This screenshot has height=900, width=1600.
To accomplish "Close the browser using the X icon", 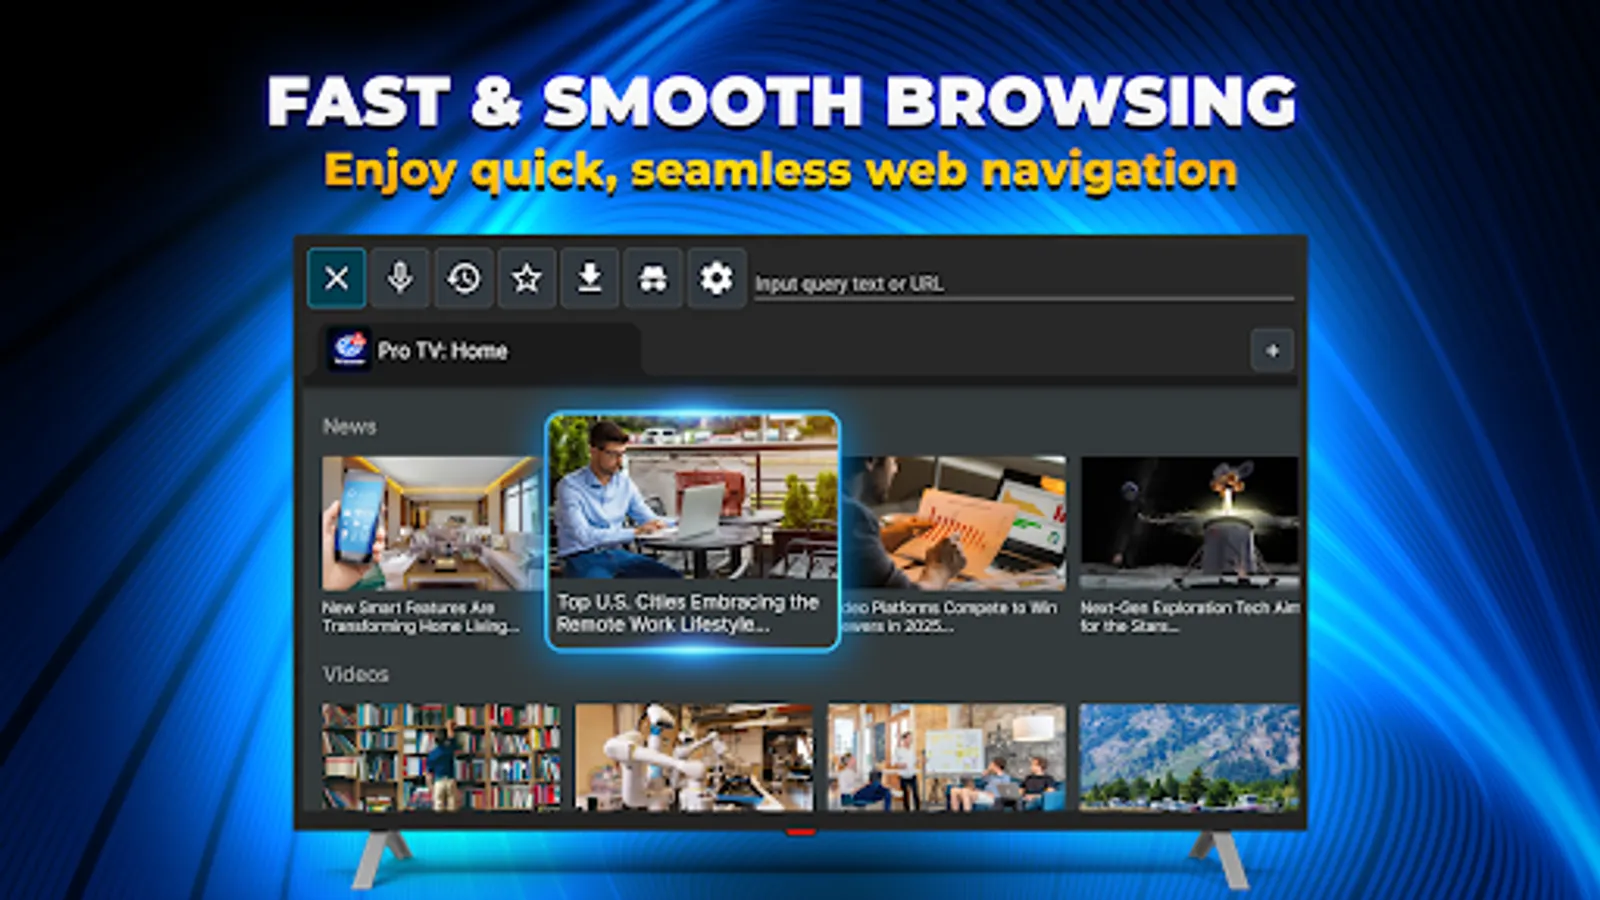I will [x=337, y=279].
